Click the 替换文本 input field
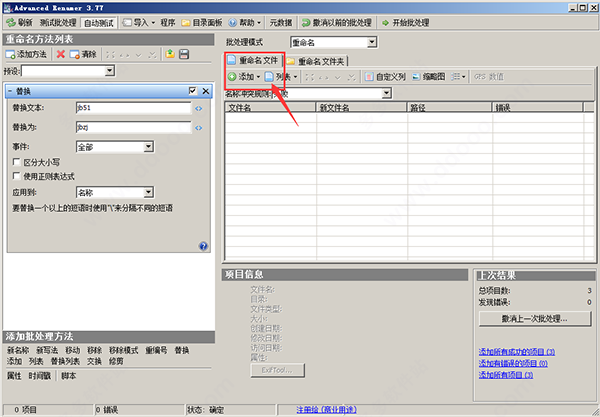 [x=133, y=108]
